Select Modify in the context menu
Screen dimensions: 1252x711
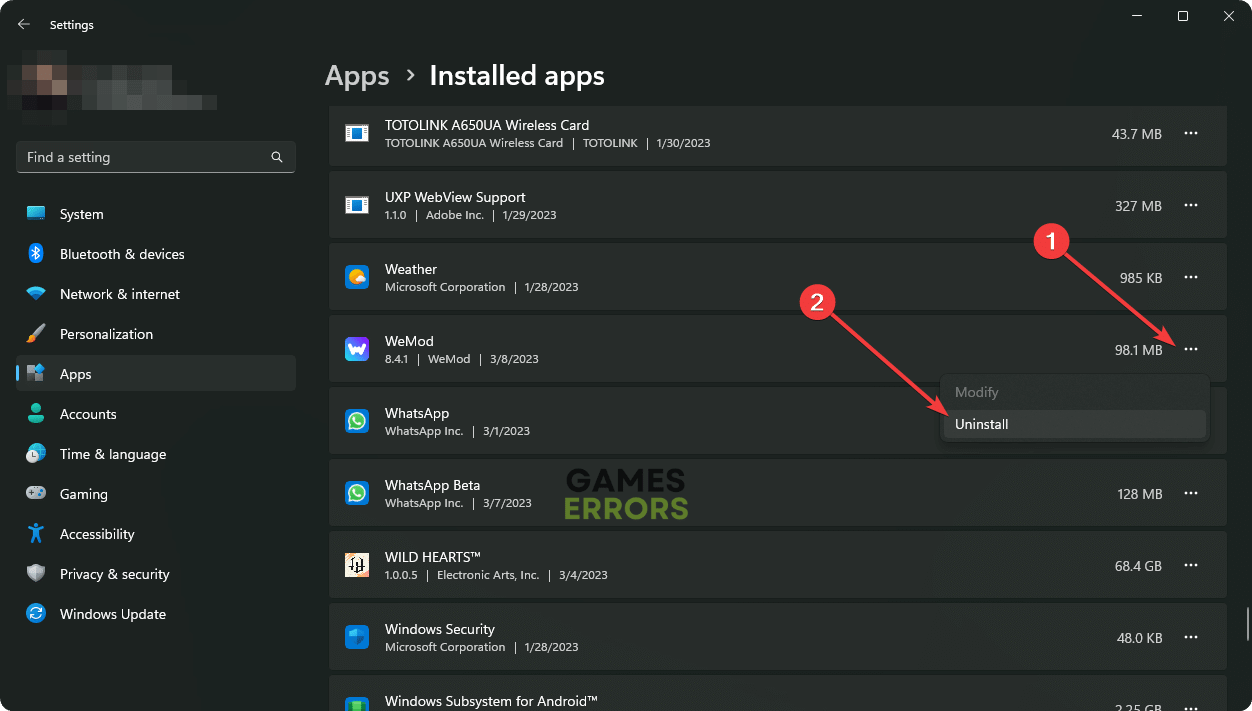point(977,392)
